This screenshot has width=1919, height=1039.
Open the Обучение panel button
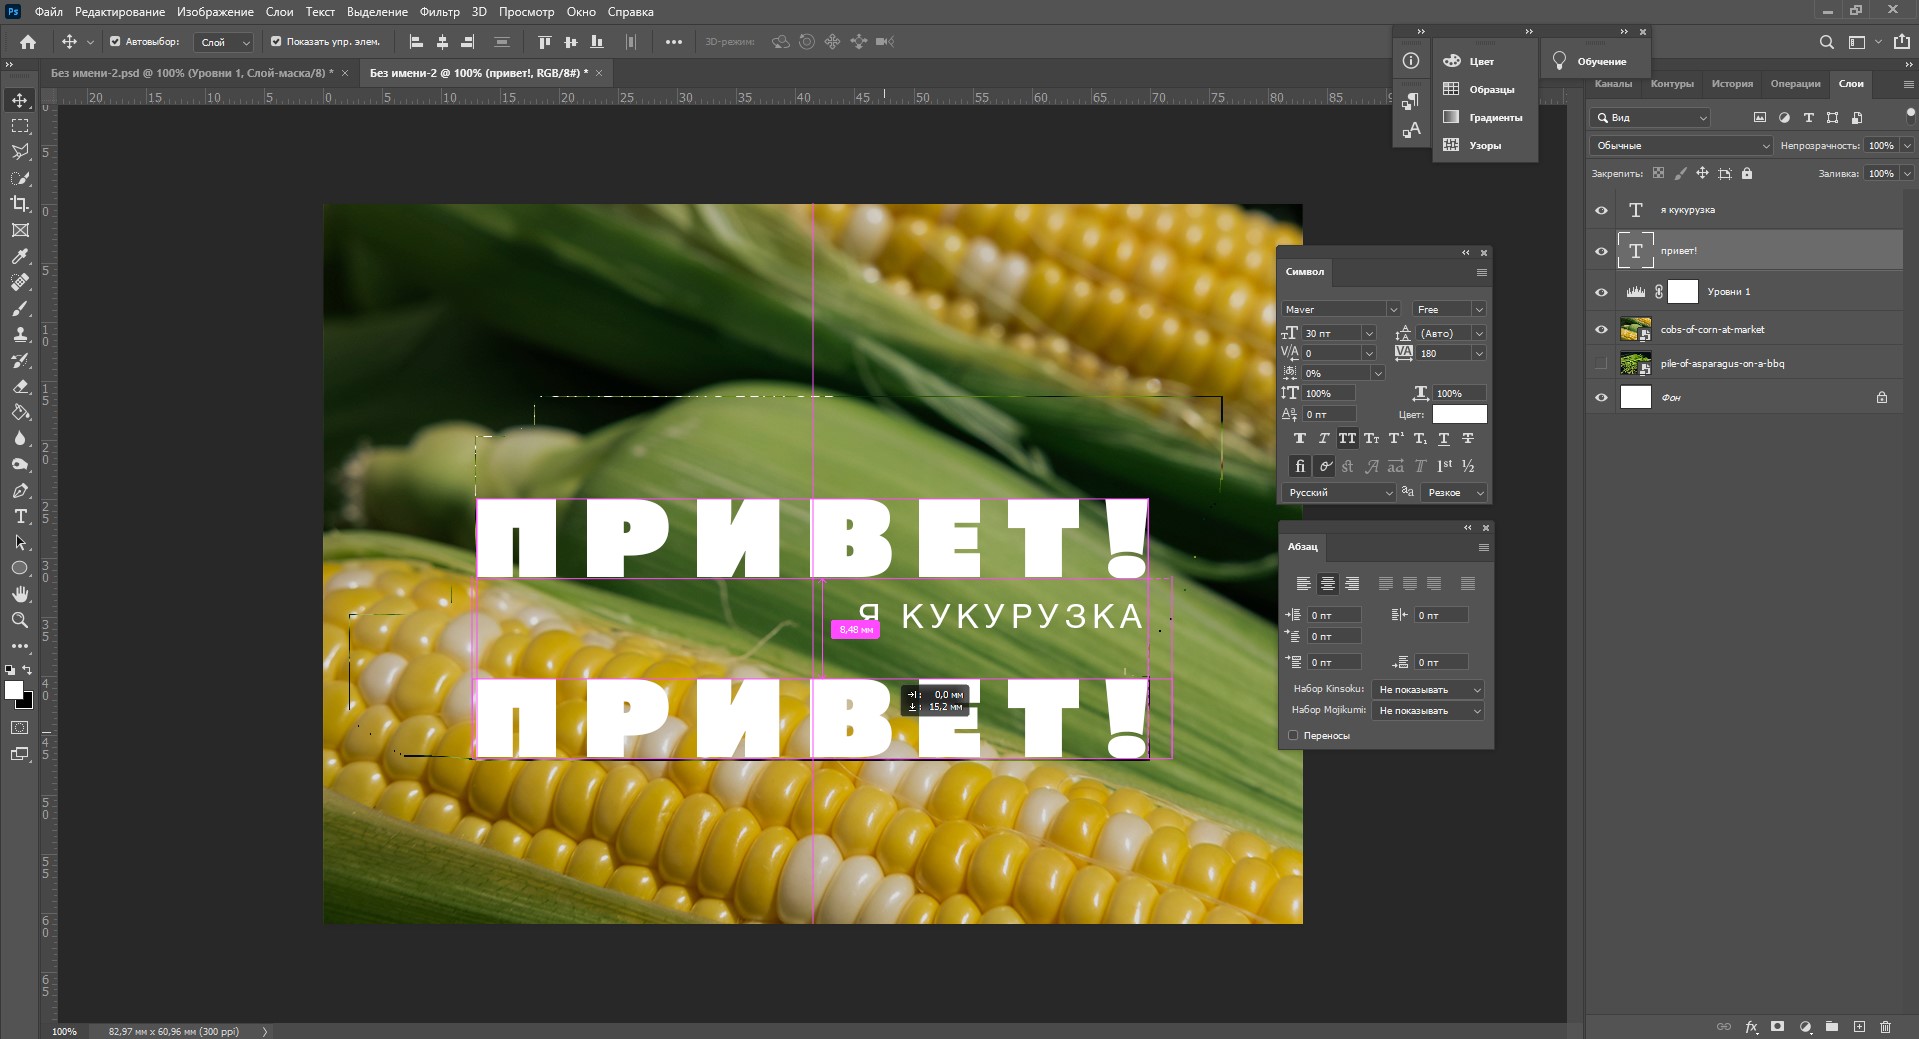(1590, 62)
